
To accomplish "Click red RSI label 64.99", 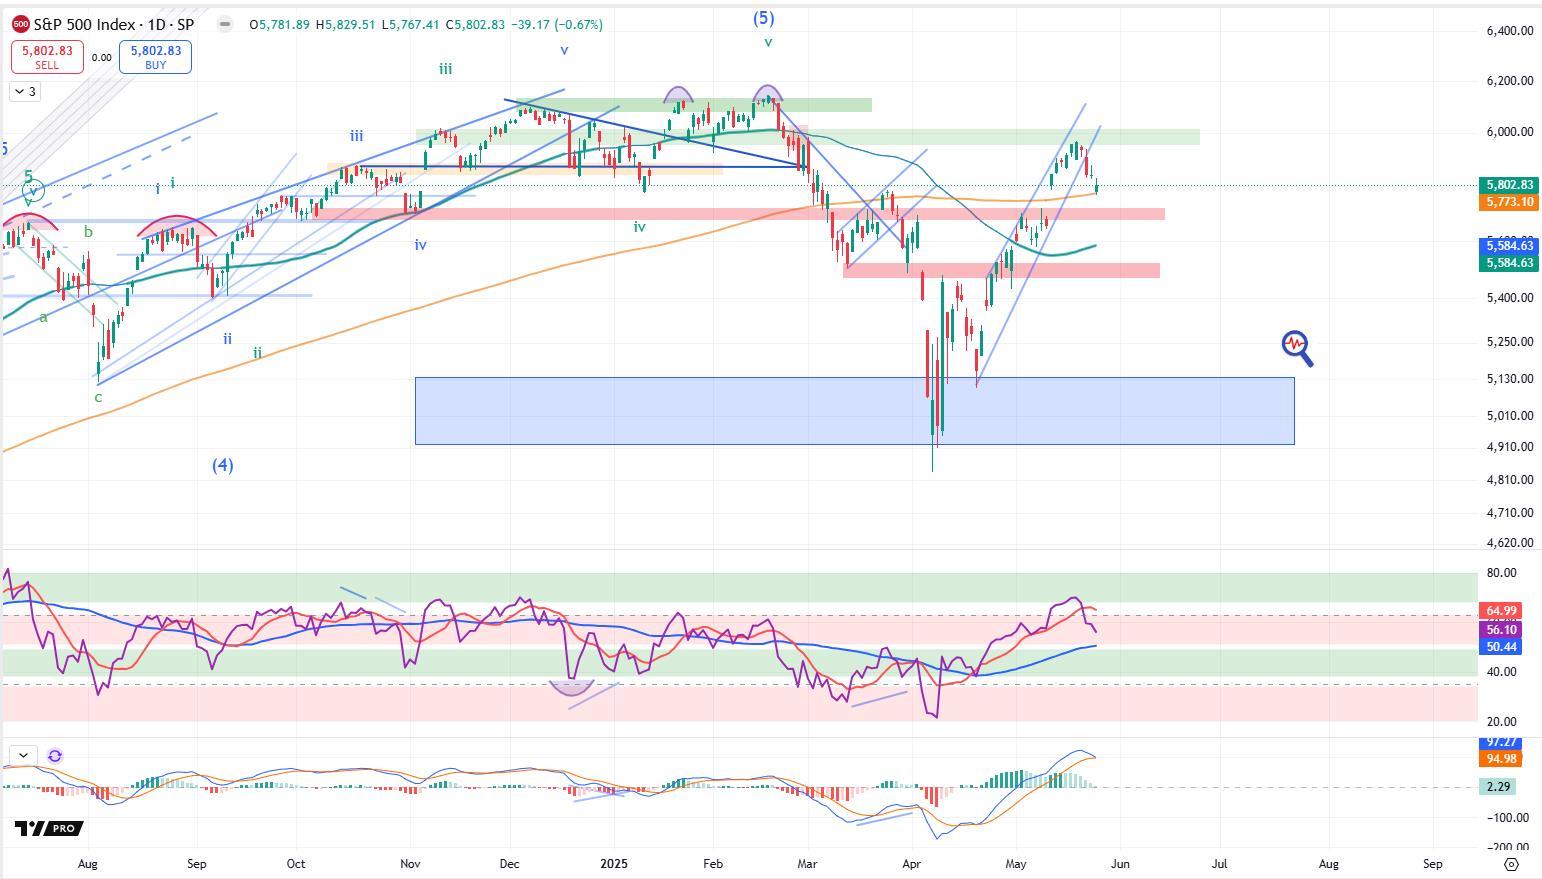I will 1501,611.
